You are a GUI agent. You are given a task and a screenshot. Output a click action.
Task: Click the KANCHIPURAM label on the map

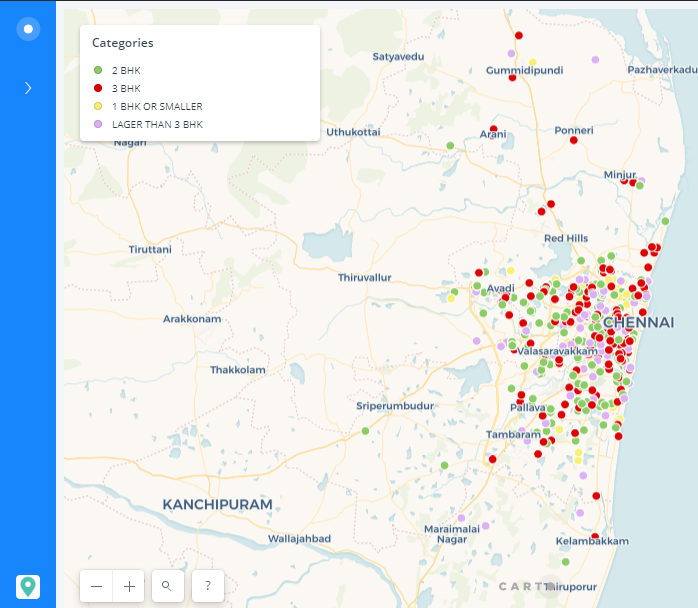point(218,504)
